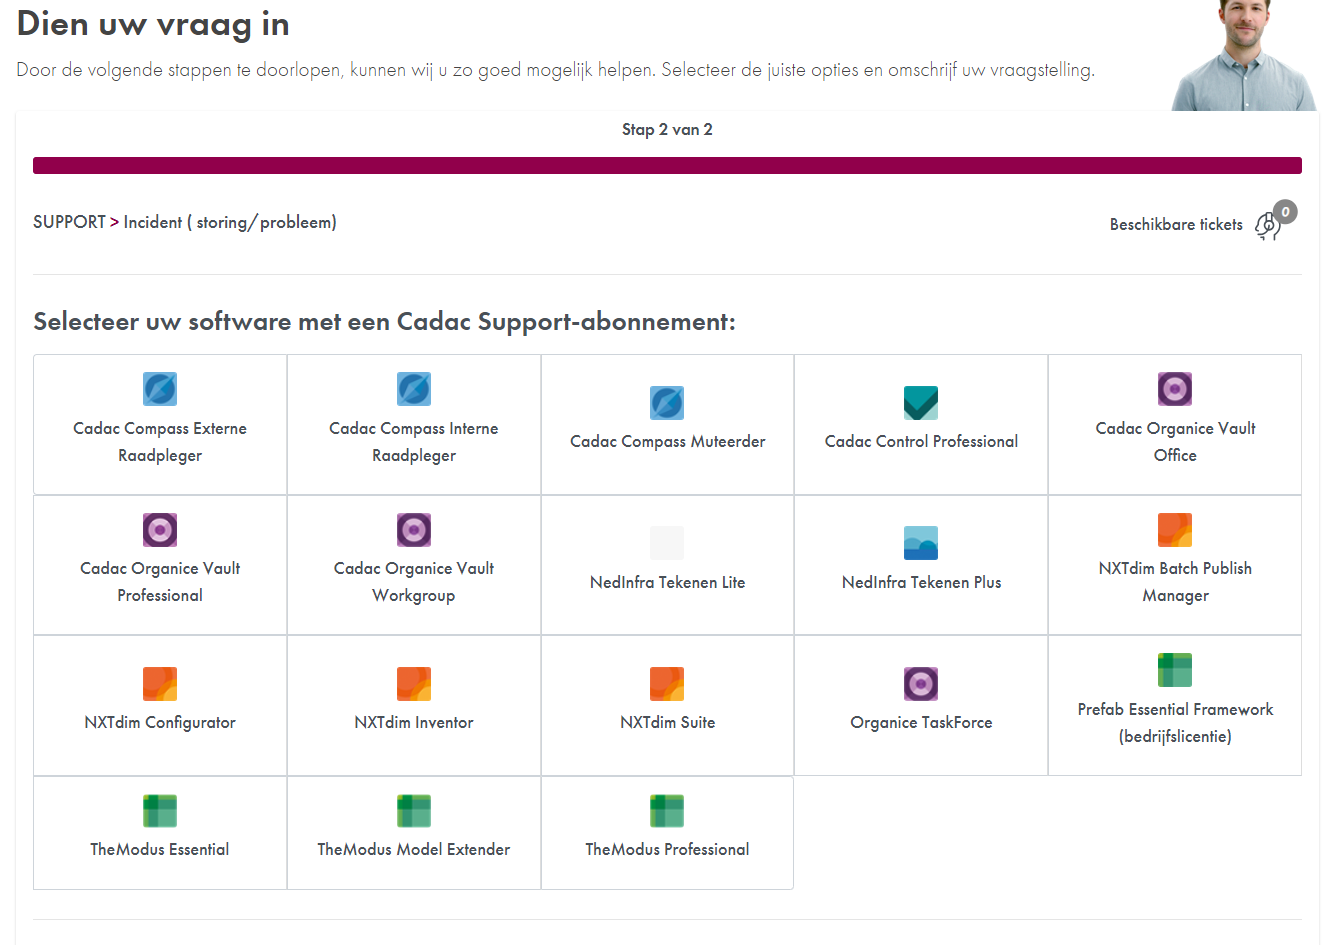The height and width of the screenshot is (945, 1328).
Task: Click the Dien uw vraag in heading
Action: tap(153, 23)
